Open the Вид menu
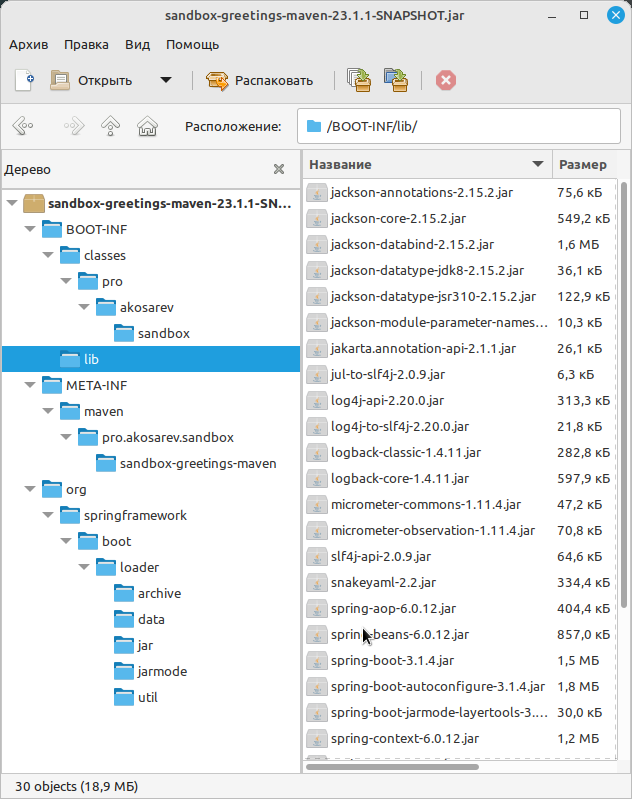 pos(138,45)
